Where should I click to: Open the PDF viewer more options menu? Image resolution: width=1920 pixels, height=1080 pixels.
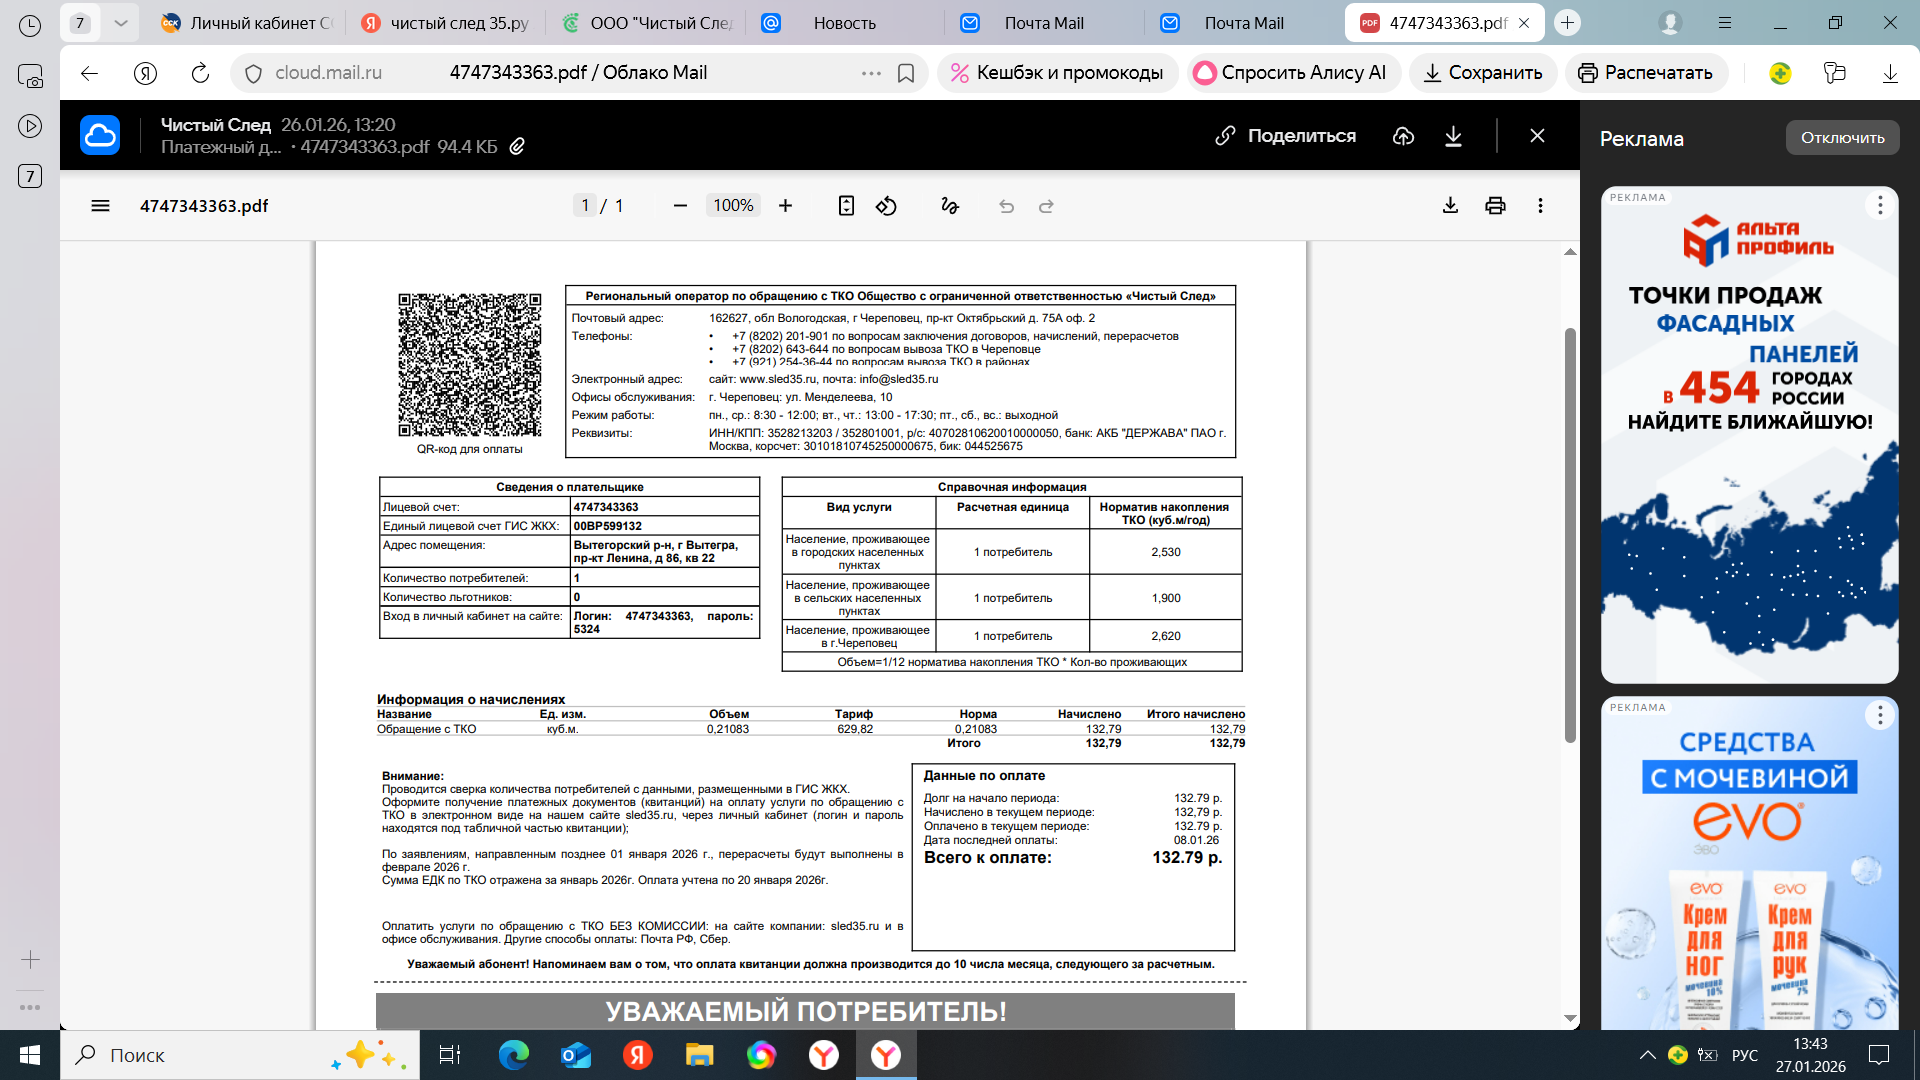tap(1540, 206)
